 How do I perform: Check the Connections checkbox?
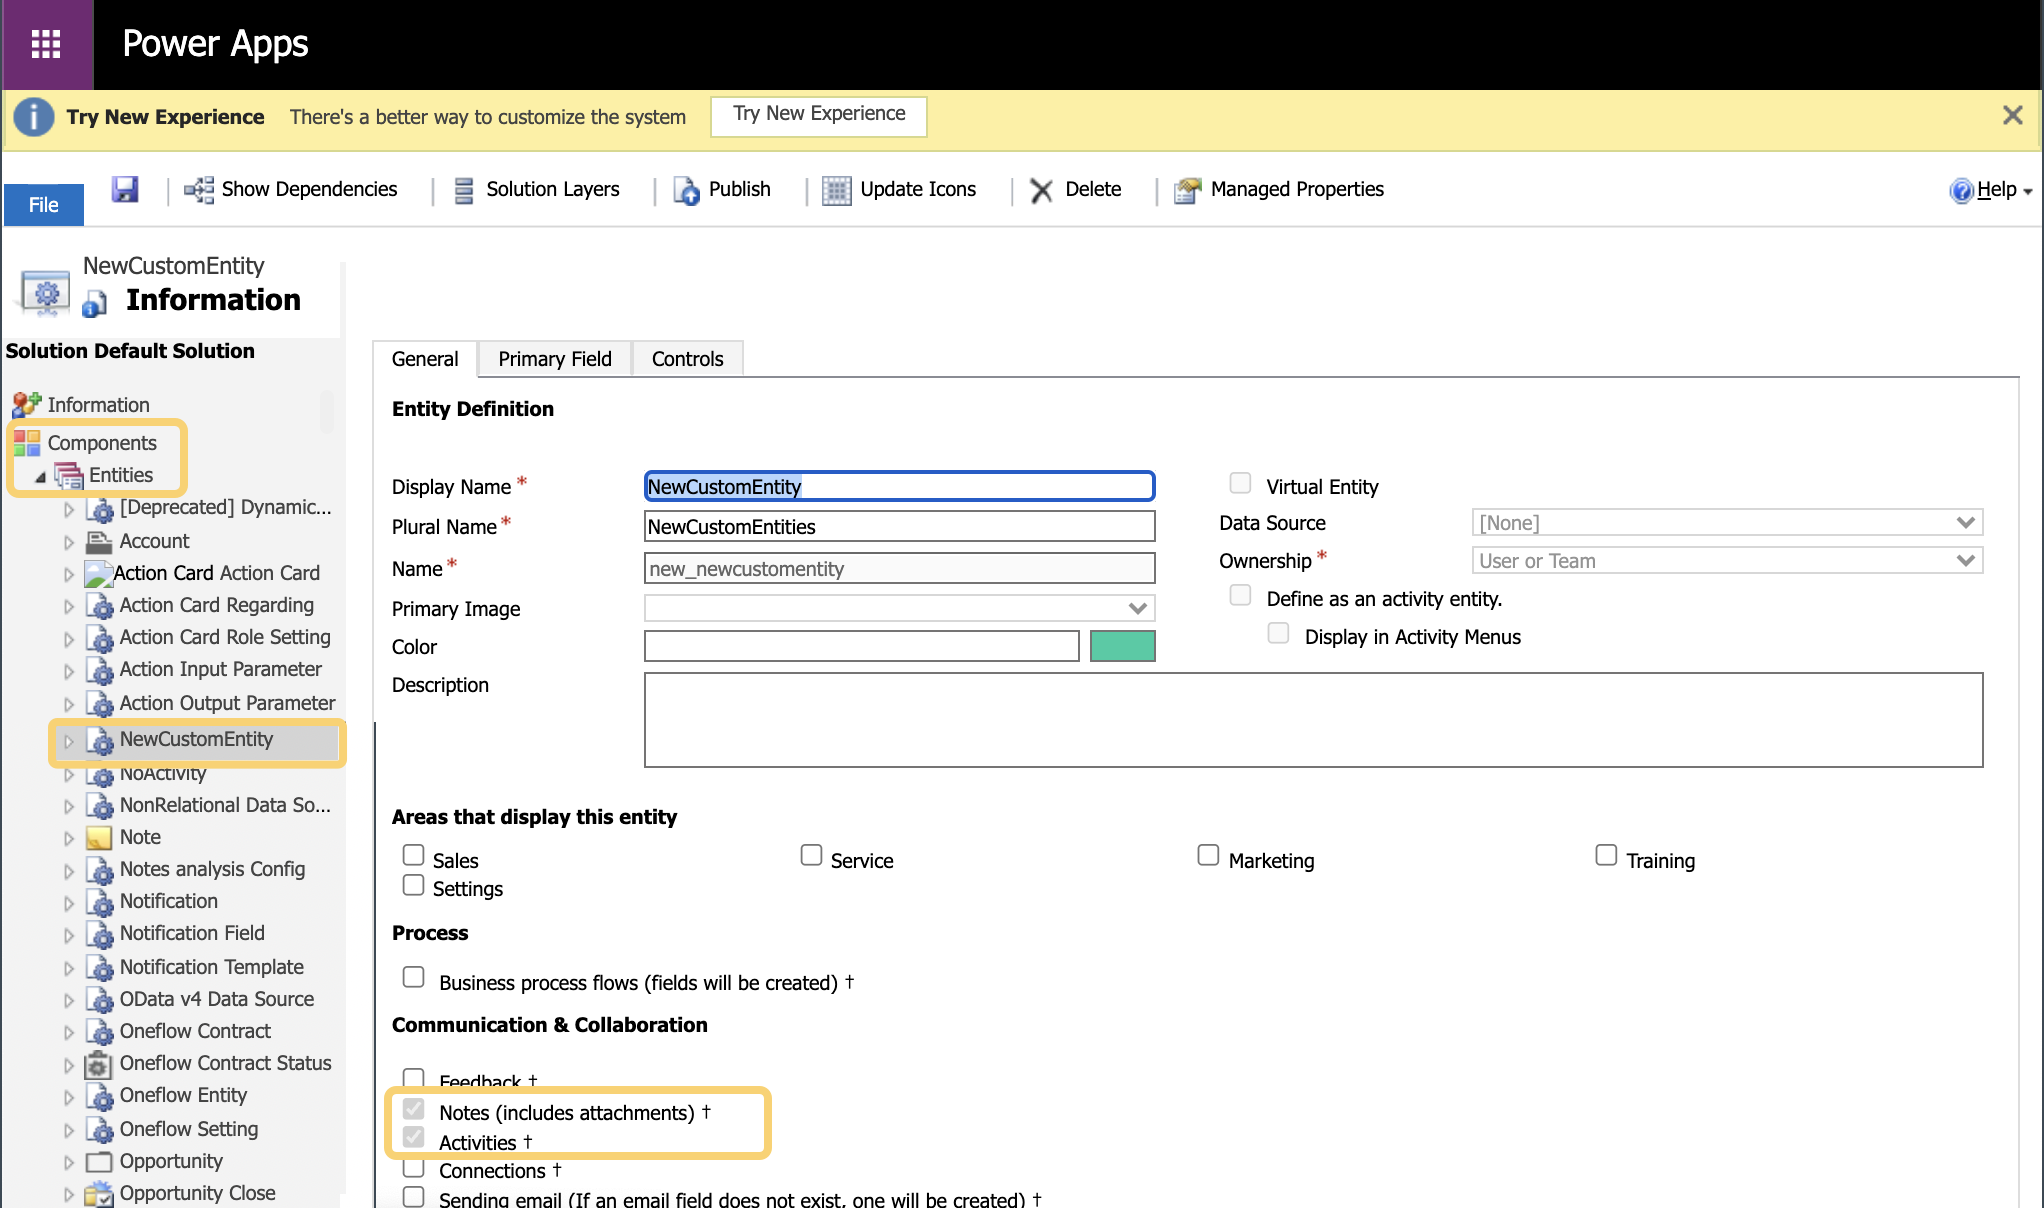(x=413, y=1166)
